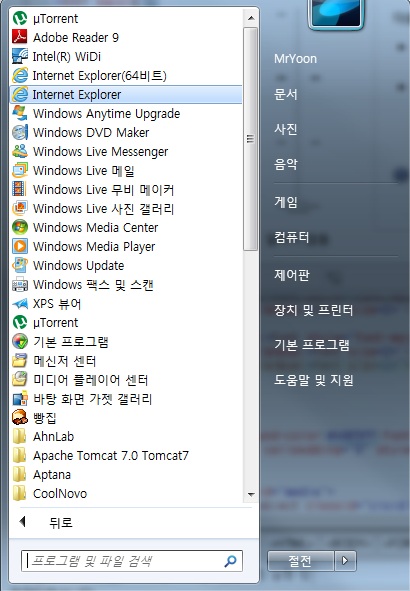This screenshot has width=410, height=591.
Task: Open 컴퓨터 in the right pane
Action: [x=292, y=237]
